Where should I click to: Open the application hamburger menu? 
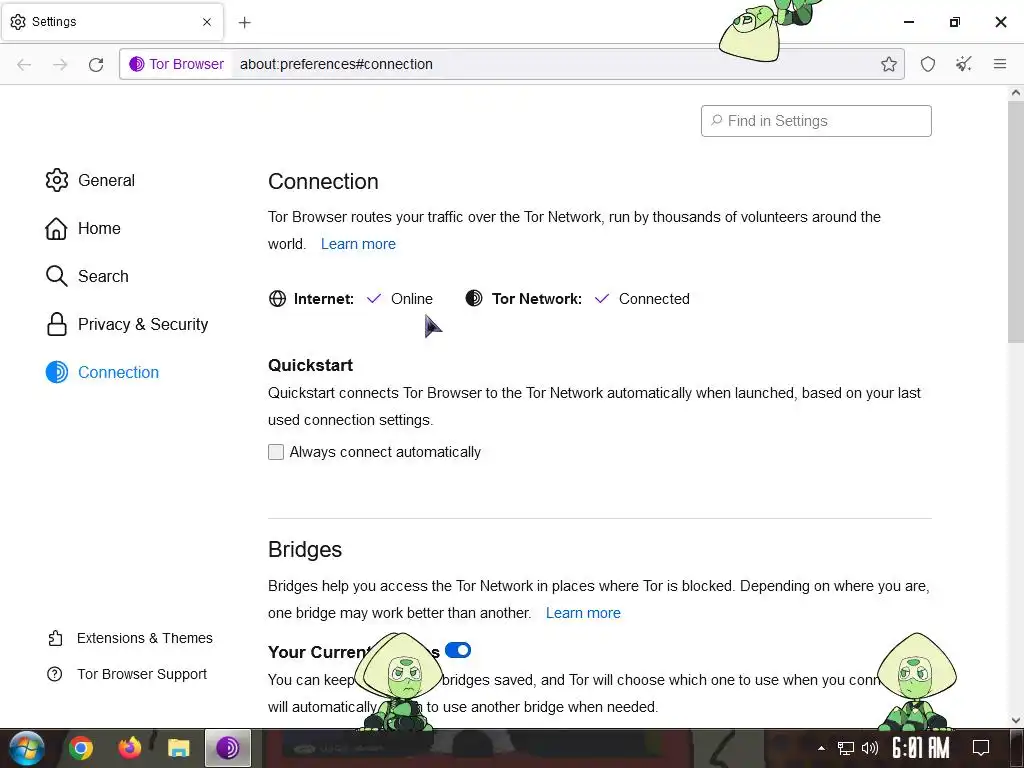(x=999, y=64)
